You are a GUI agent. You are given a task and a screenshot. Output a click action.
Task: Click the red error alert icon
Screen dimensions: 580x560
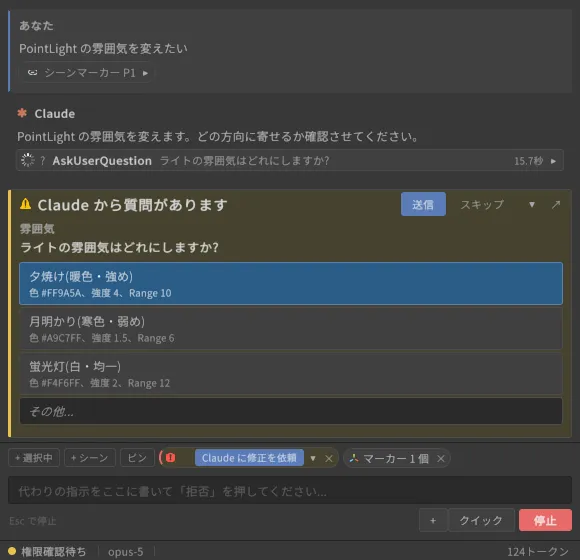171,458
